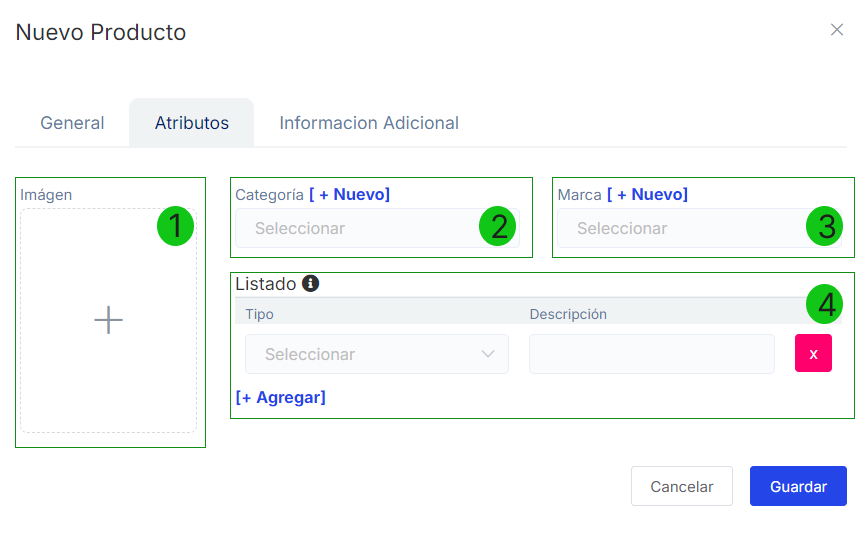Click the + Agregar link
862x536 pixels.
[x=280, y=397]
